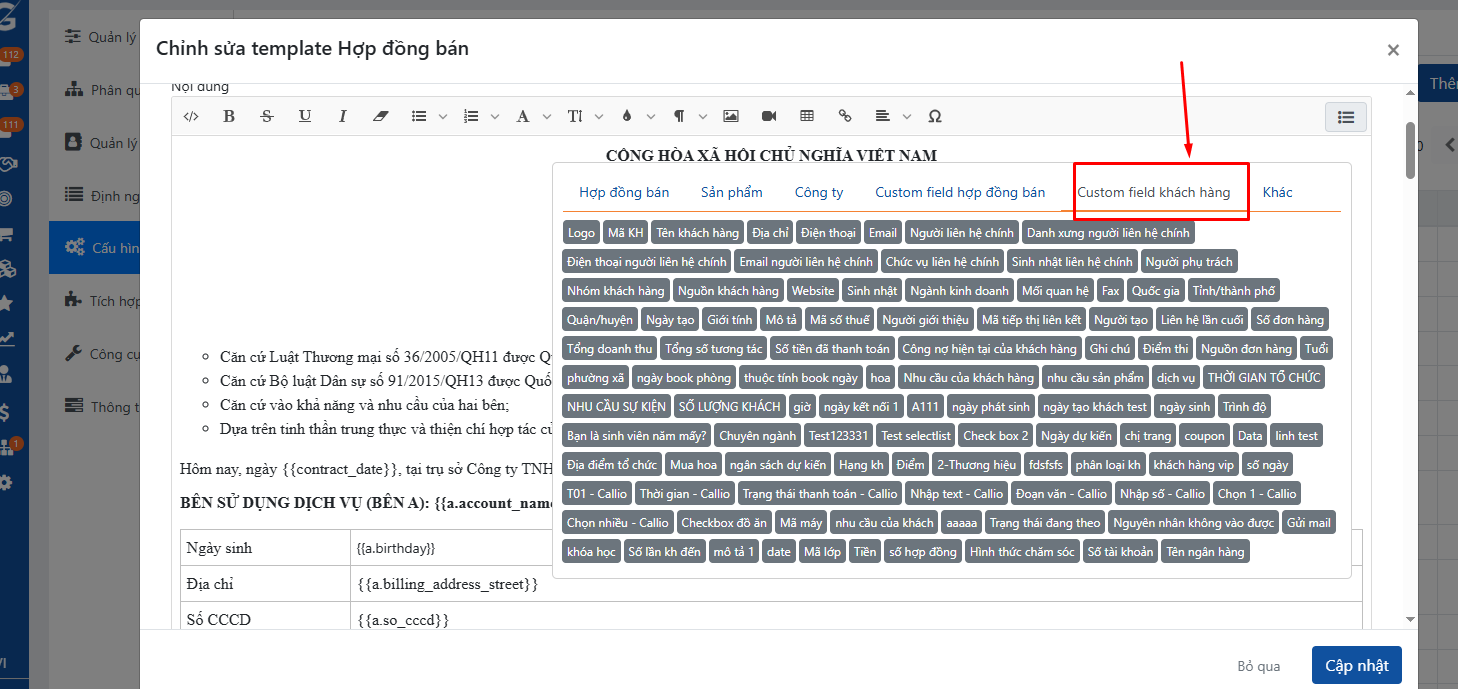Insert the Hình thức chăm sóc field tag
Screen dimensions: 1458x689
pyautogui.click(x=1023, y=552)
